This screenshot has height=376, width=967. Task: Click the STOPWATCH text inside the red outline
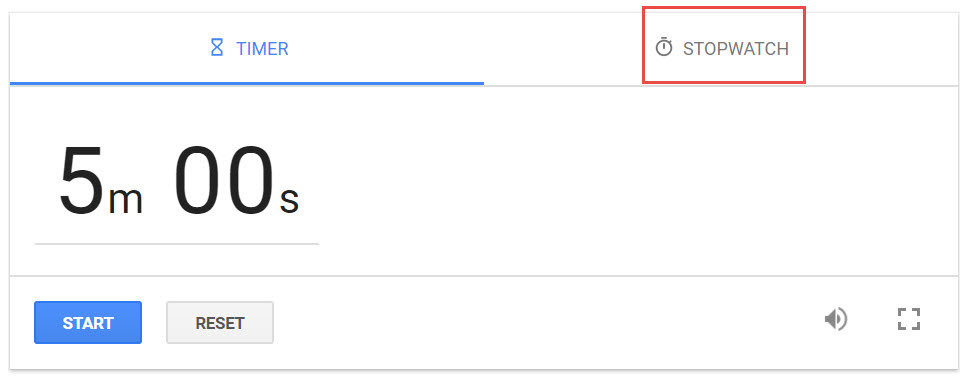pos(736,48)
